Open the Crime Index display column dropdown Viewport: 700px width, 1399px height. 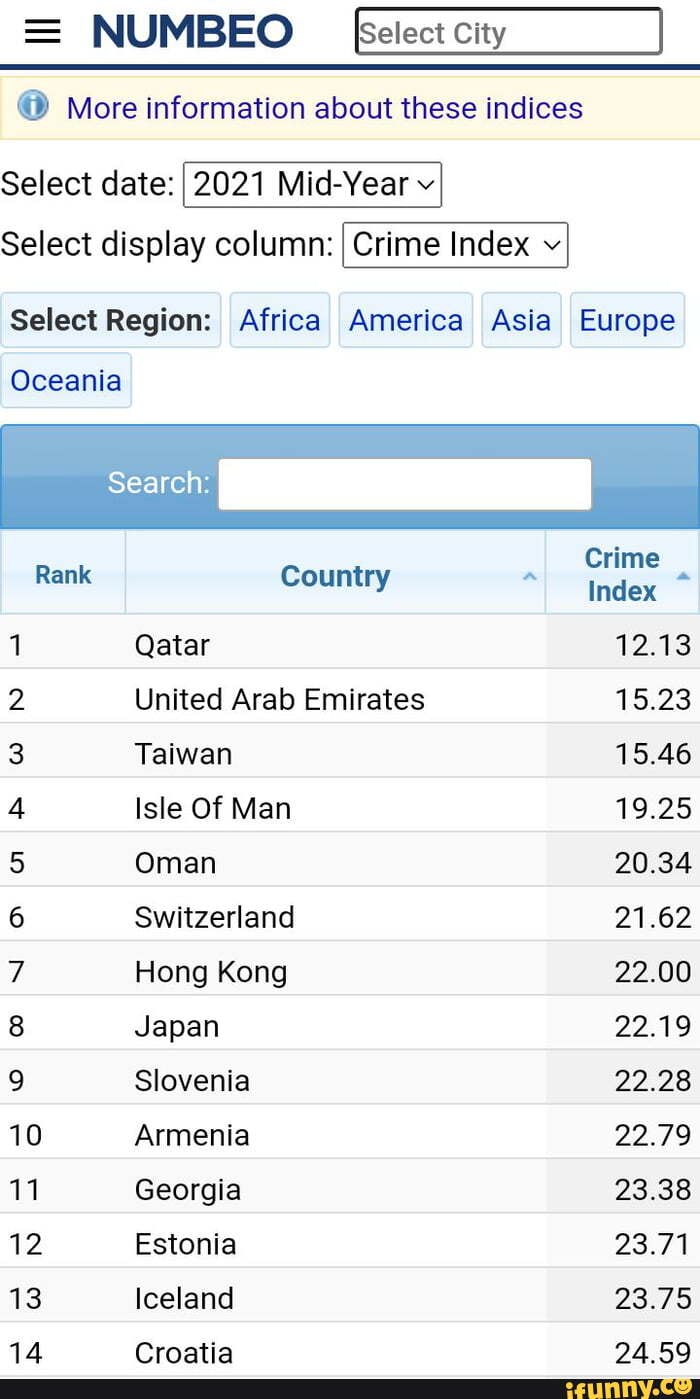455,245
